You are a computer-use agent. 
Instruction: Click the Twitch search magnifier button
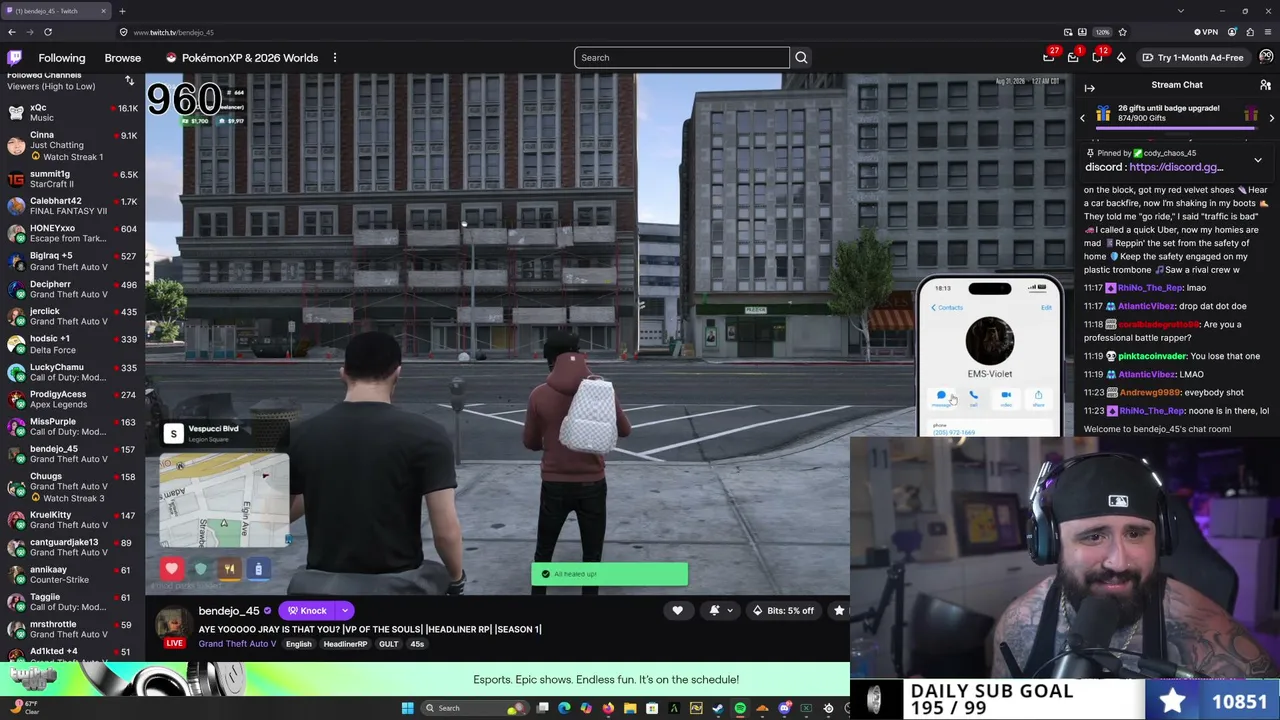(x=801, y=57)
